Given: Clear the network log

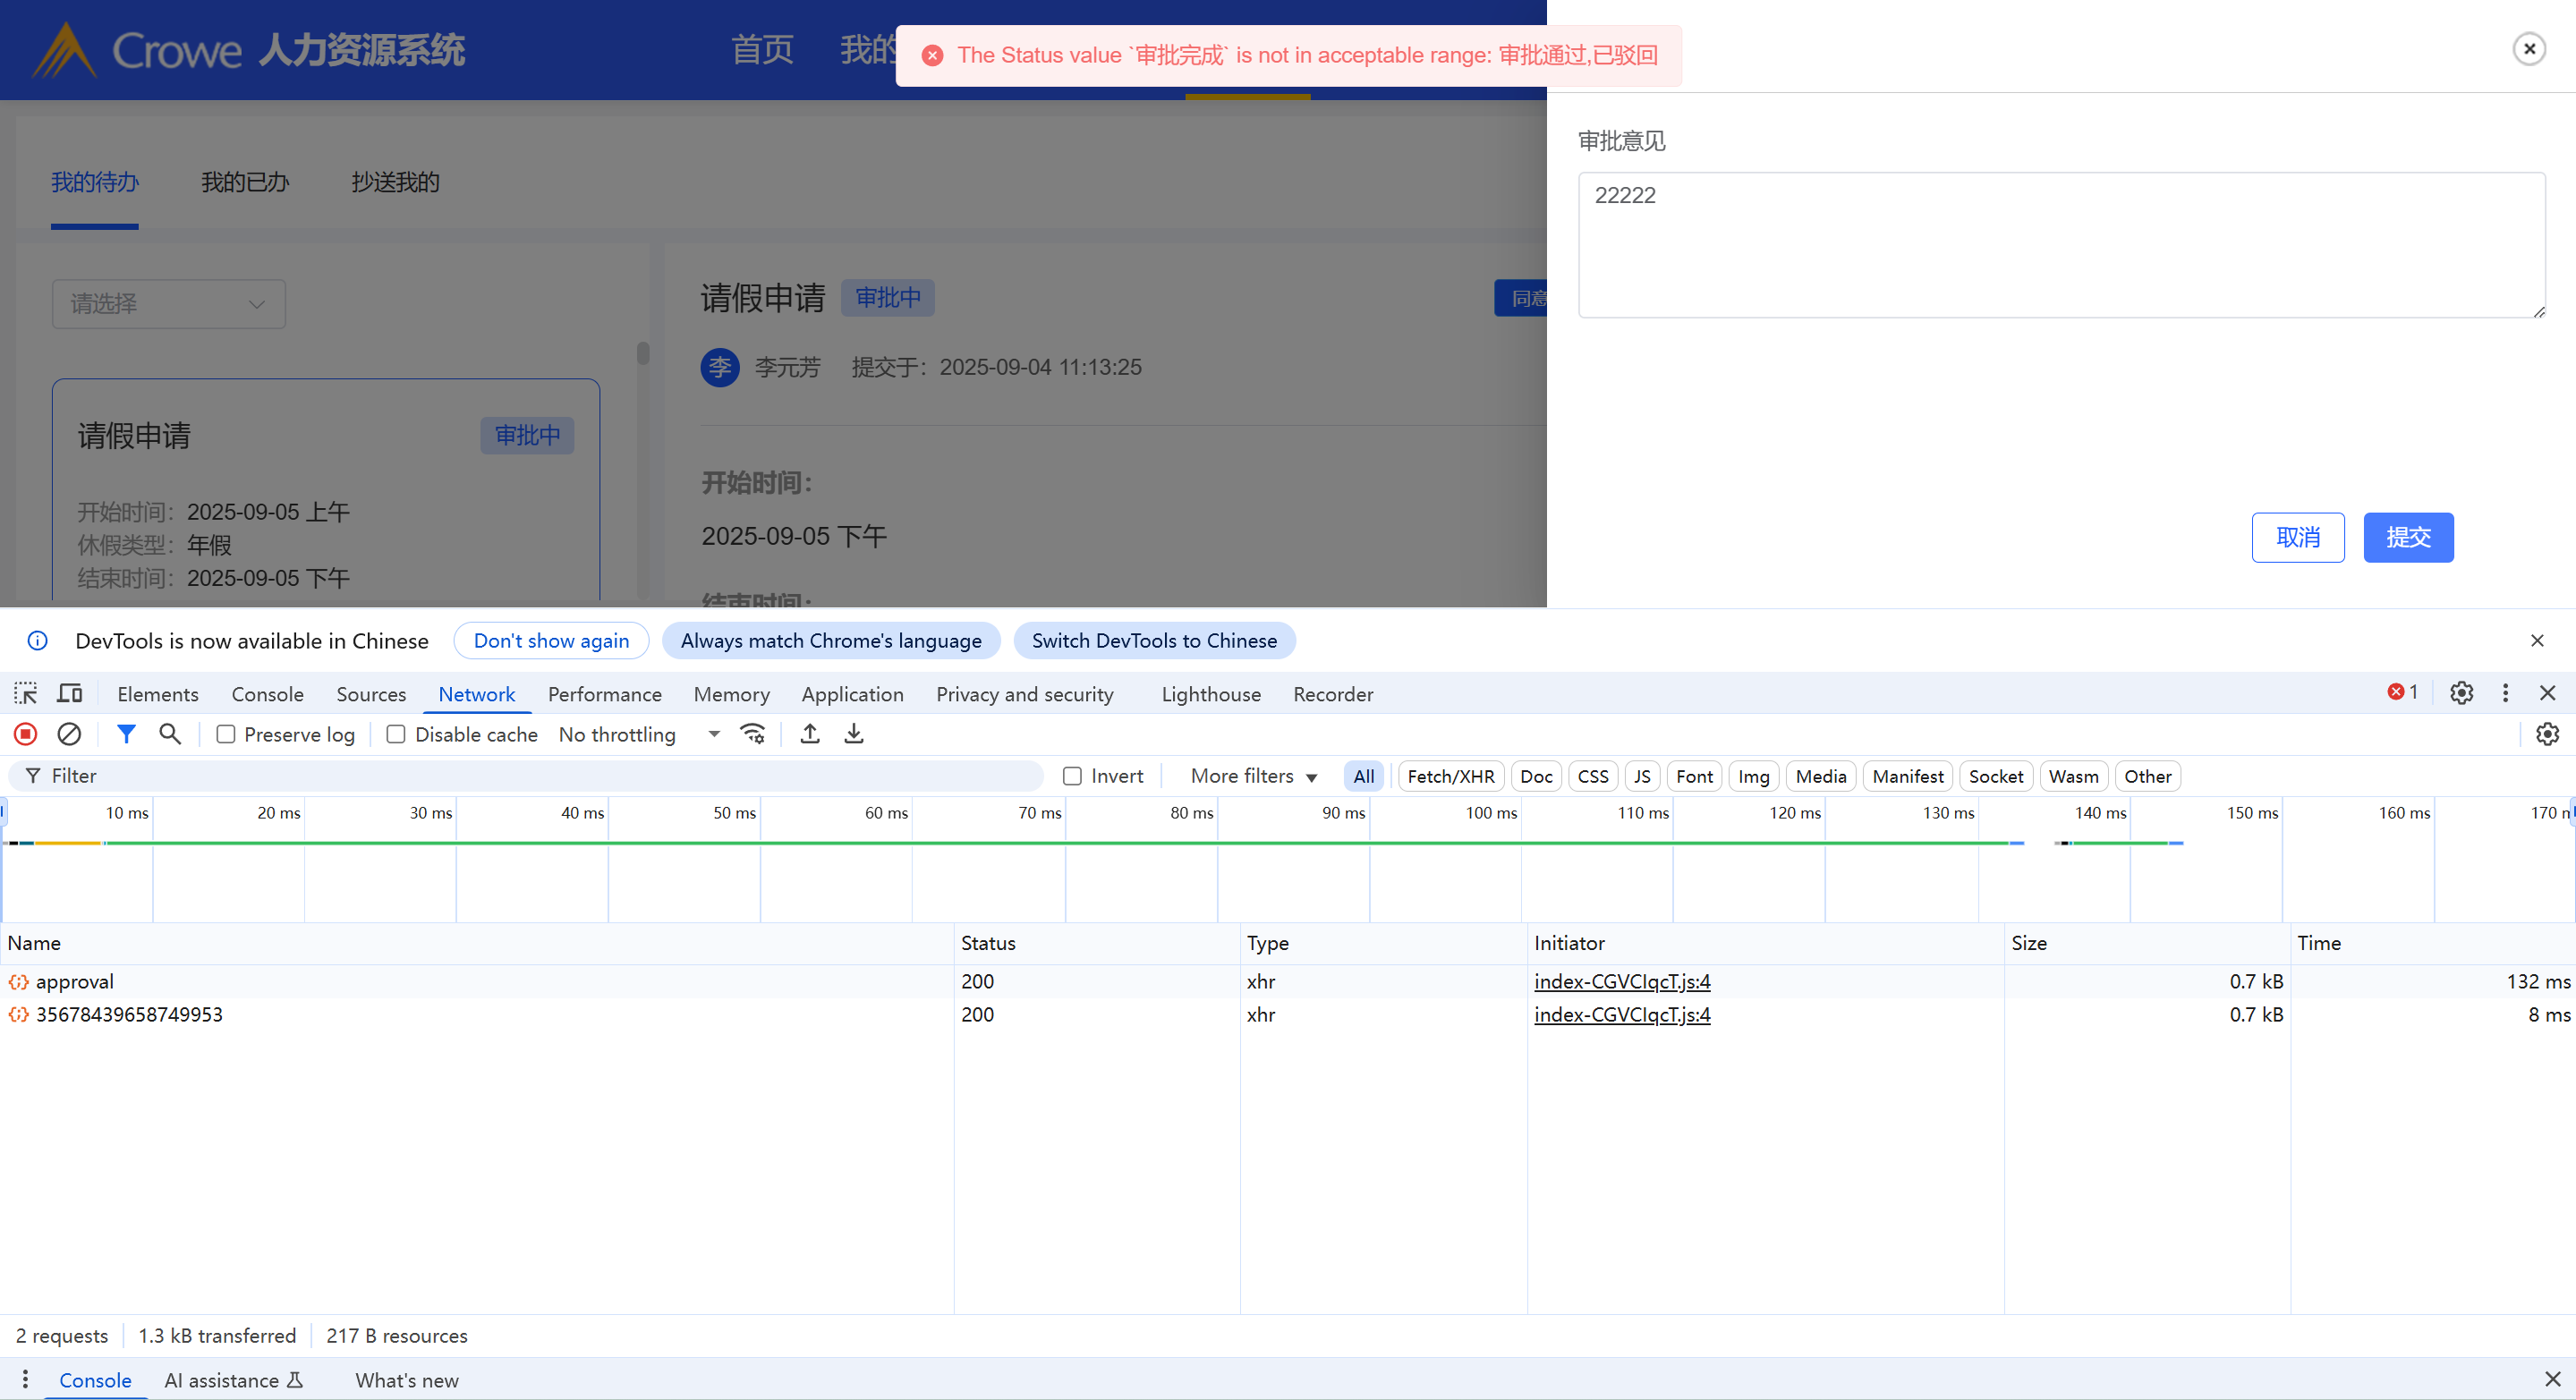Looking at the screenshot, I should point(69,734).
